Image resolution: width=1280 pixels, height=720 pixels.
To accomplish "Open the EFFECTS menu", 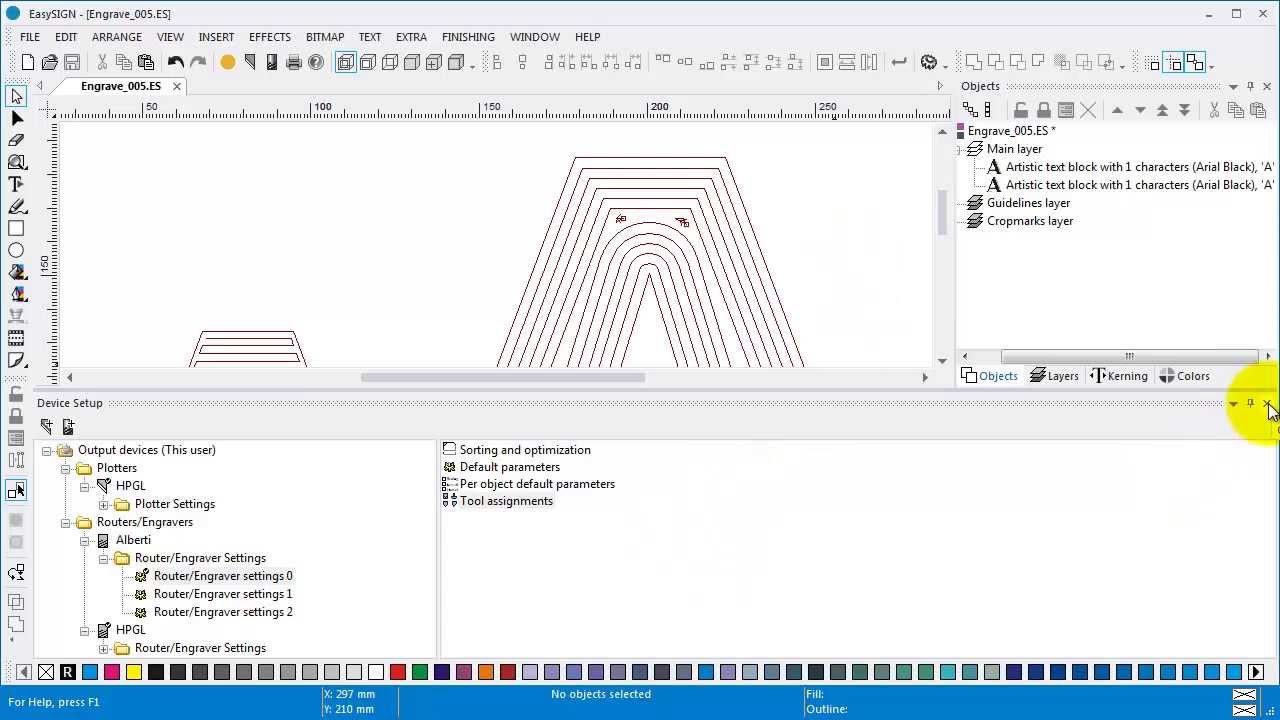I will pos(269,37).
